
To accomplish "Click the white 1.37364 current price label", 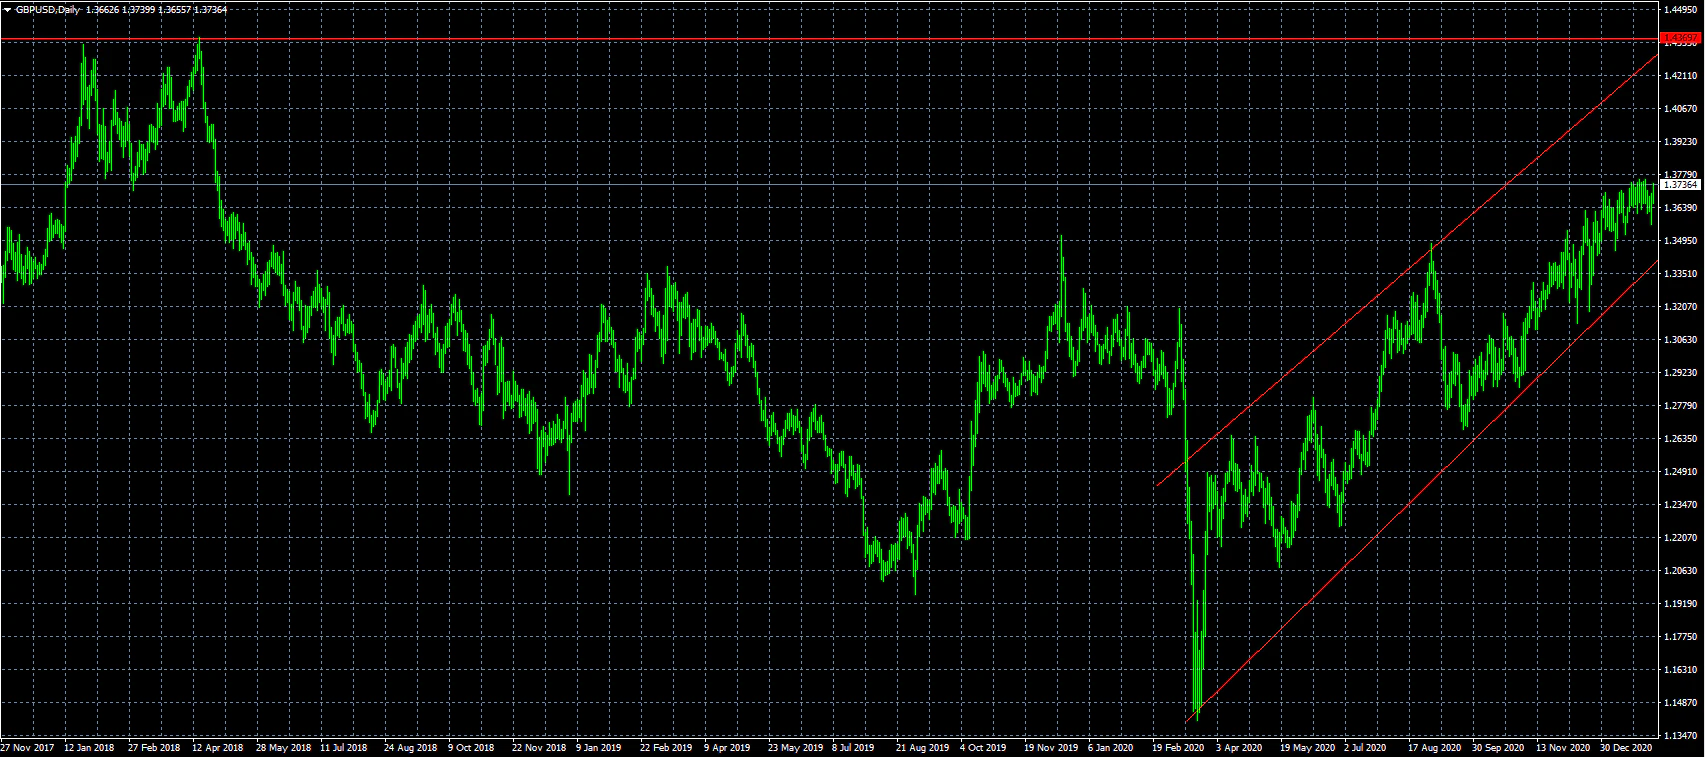I will [1680, 185].
